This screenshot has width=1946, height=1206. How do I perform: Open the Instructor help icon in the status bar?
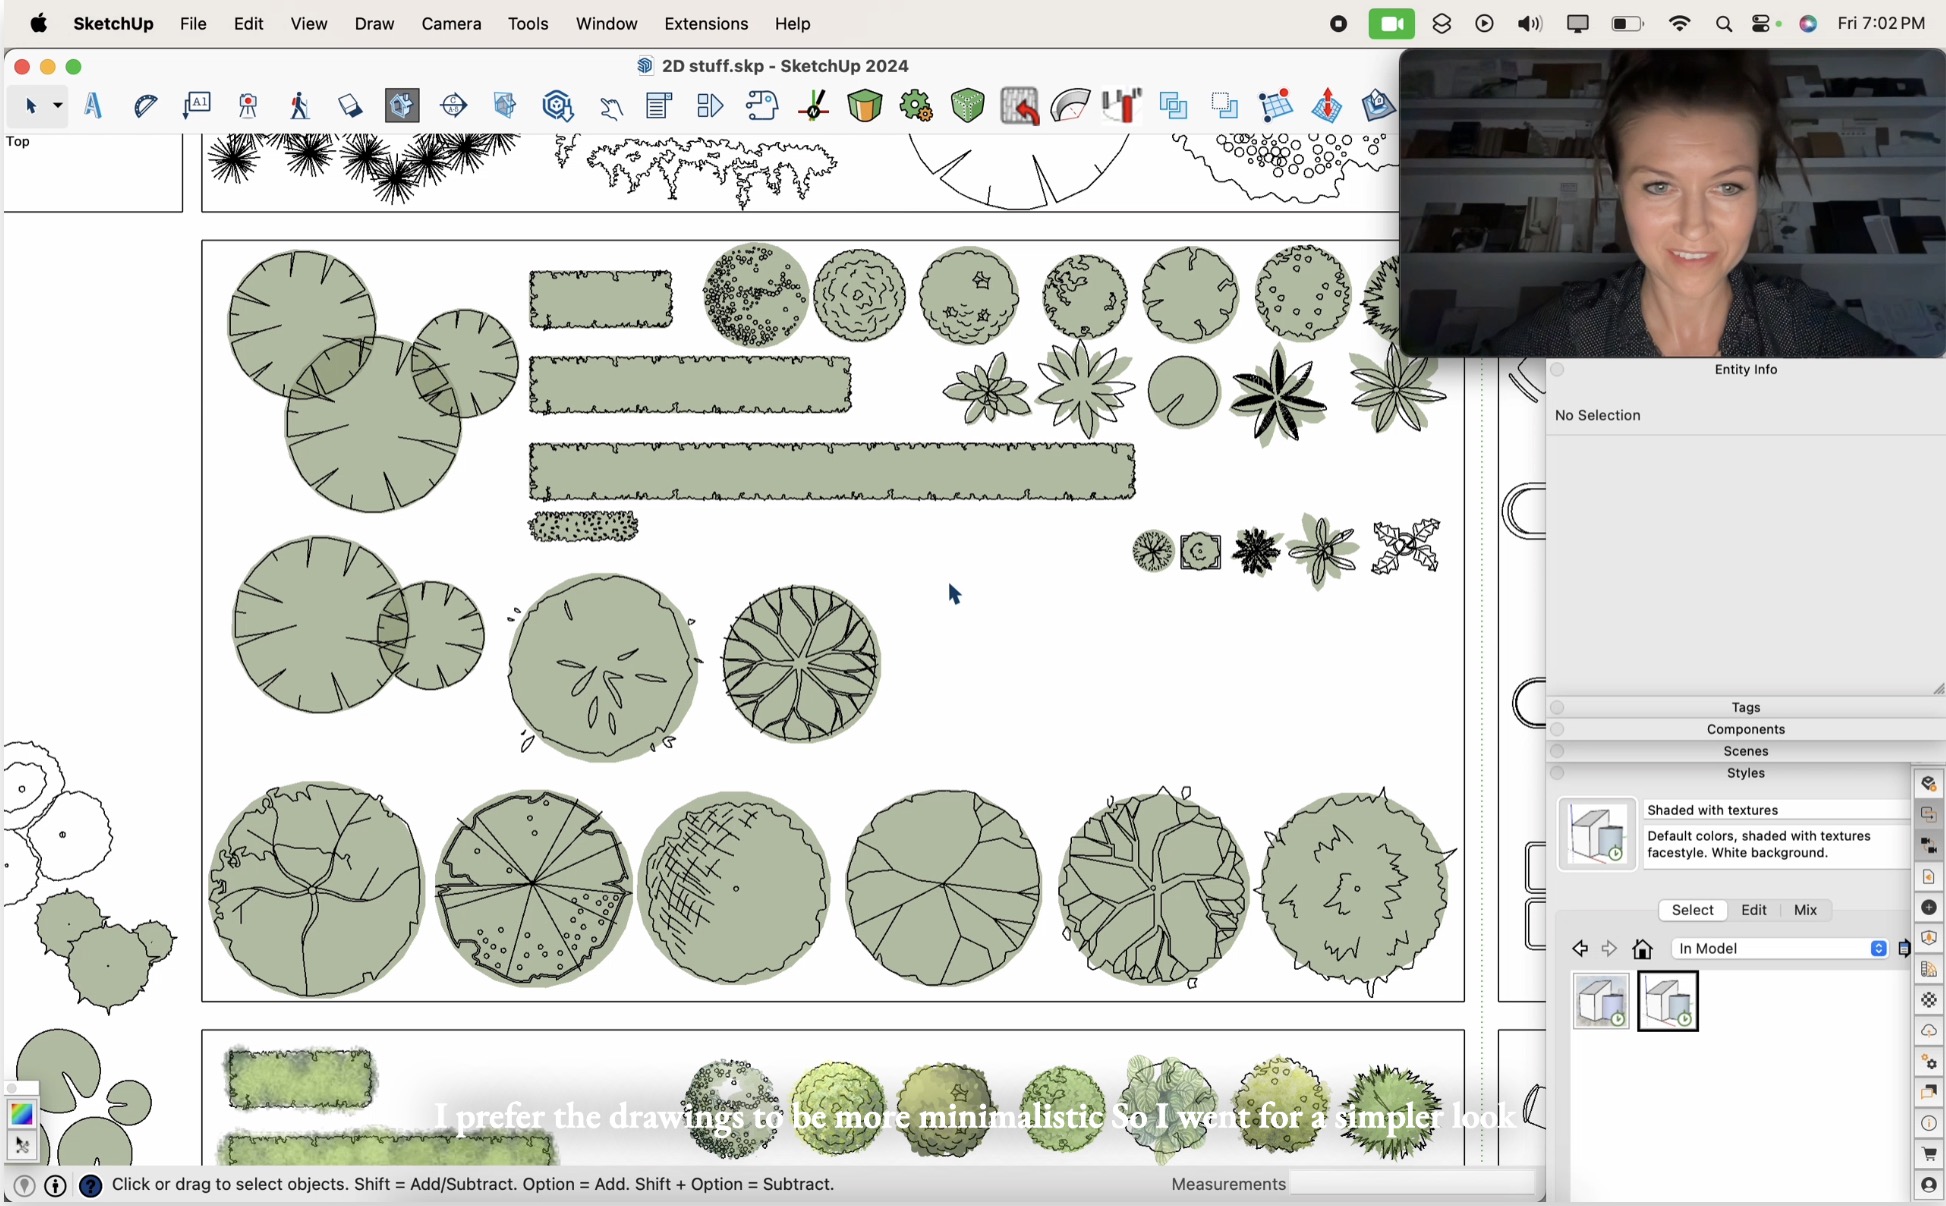(x=91, y=1187)
